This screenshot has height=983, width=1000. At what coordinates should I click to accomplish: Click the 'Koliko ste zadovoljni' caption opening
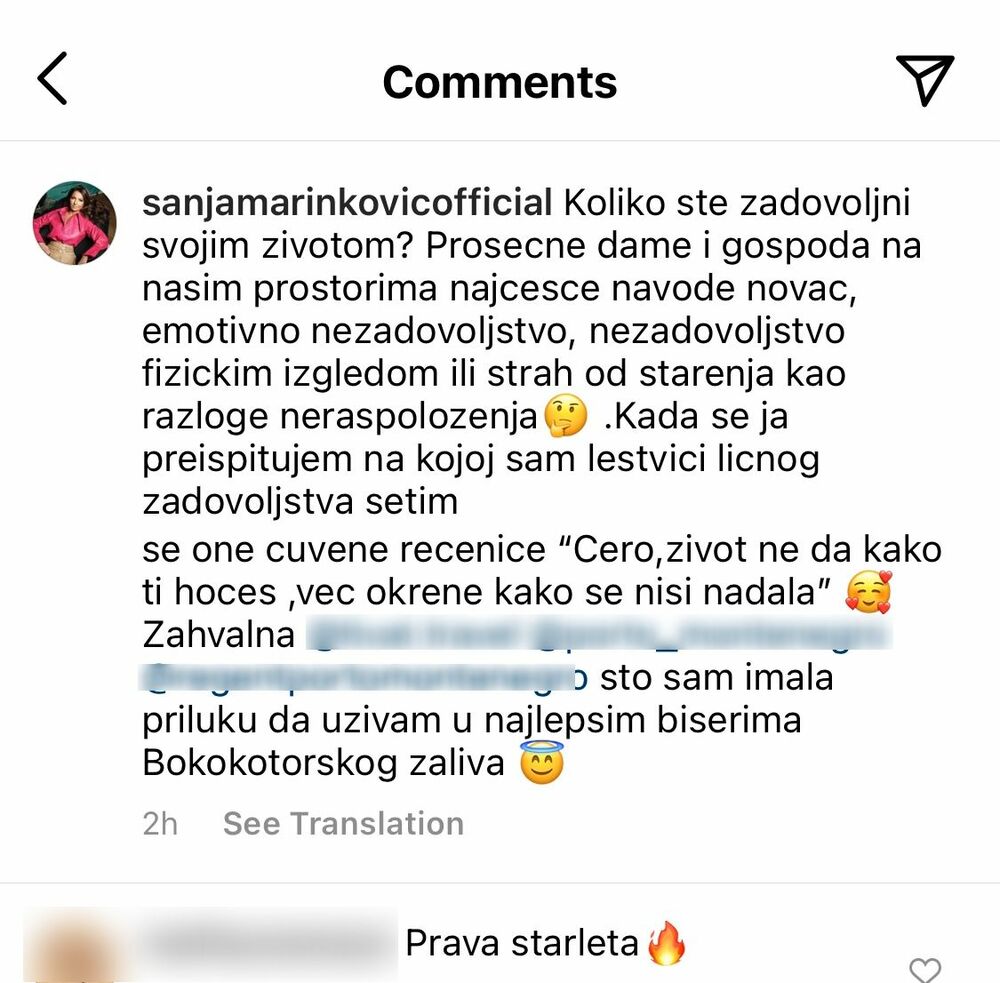point(737,203)
